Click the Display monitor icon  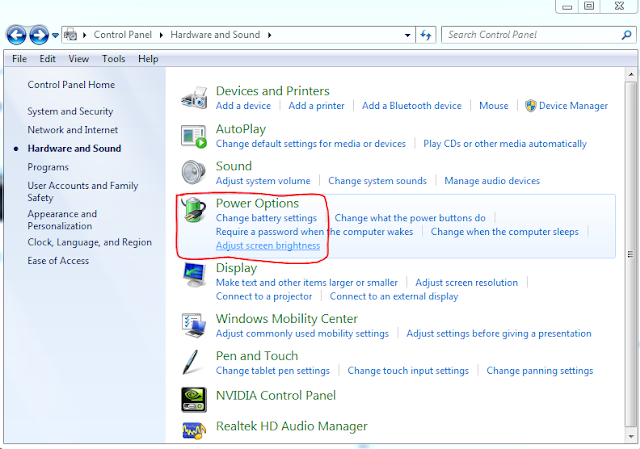coord(194,276)
